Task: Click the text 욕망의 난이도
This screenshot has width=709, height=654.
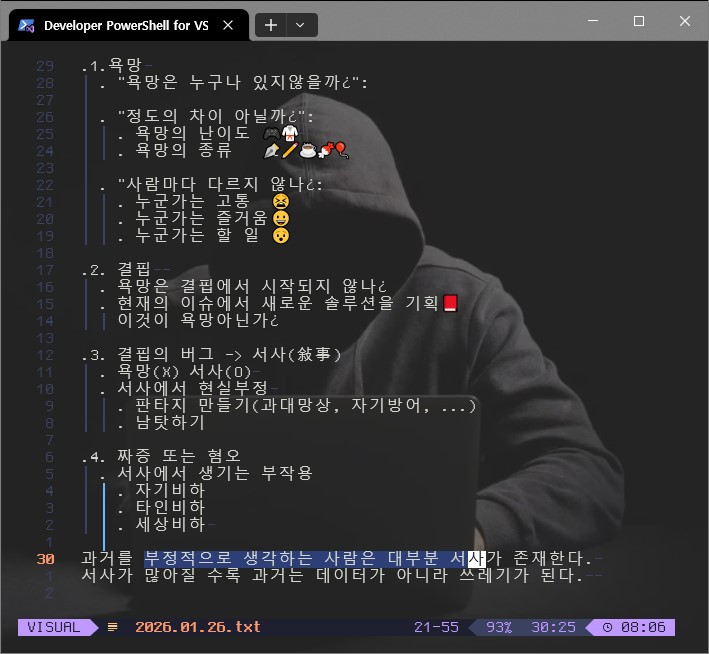Action: pos(193,133)
